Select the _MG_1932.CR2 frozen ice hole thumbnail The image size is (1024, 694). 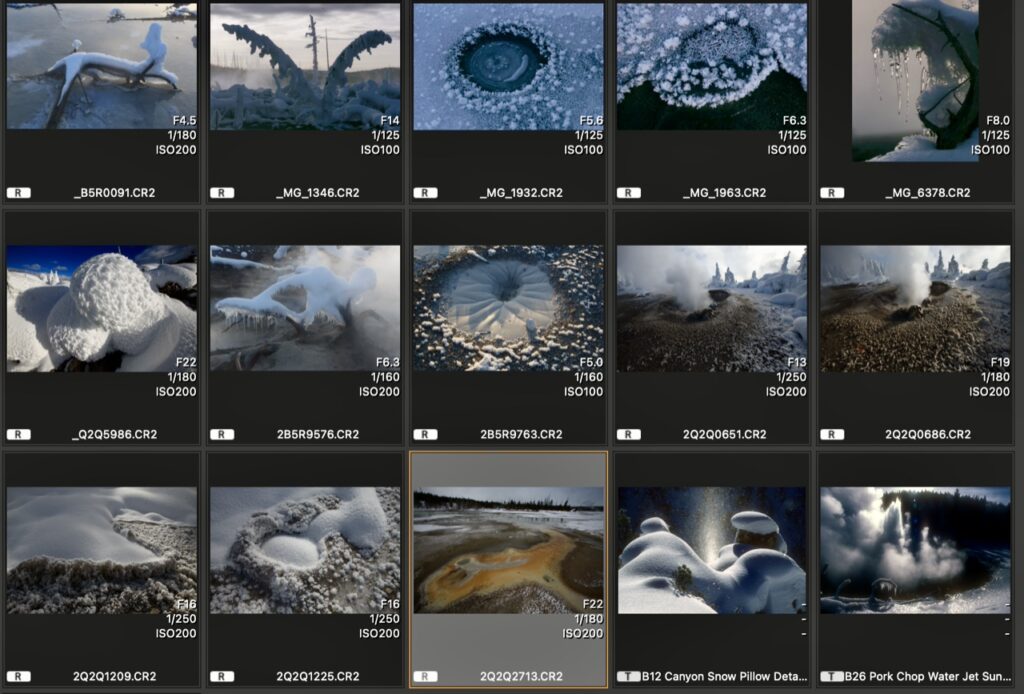pos(508,66)
